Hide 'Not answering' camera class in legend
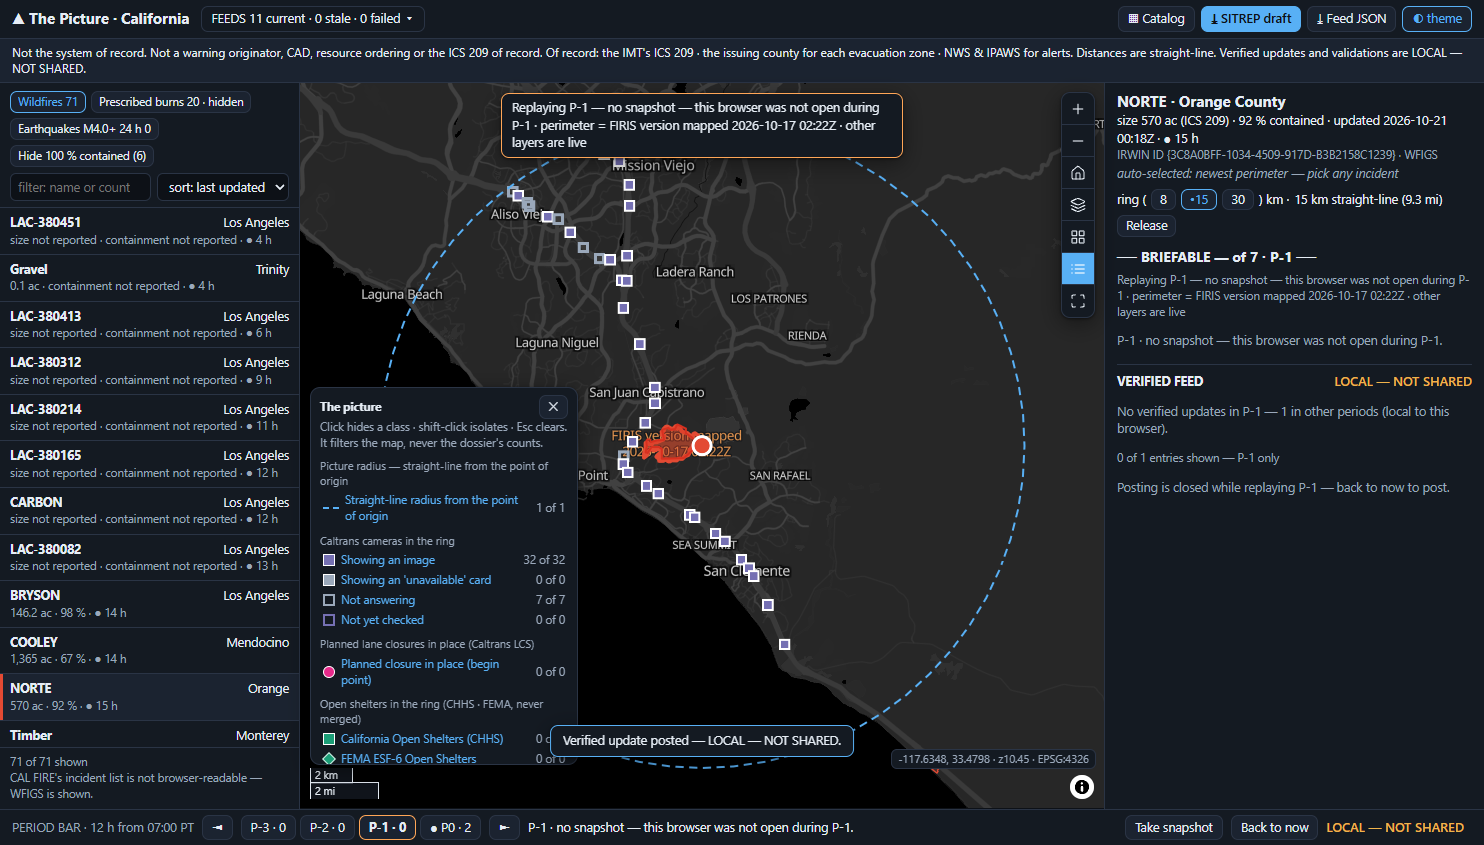This screenshot has height=845, width=1484. tap(377, 600)
